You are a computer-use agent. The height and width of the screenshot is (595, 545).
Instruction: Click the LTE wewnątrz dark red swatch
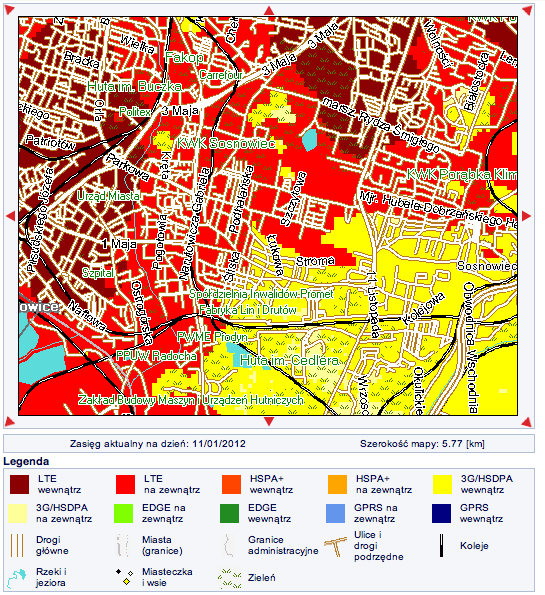tap(19, 485)
